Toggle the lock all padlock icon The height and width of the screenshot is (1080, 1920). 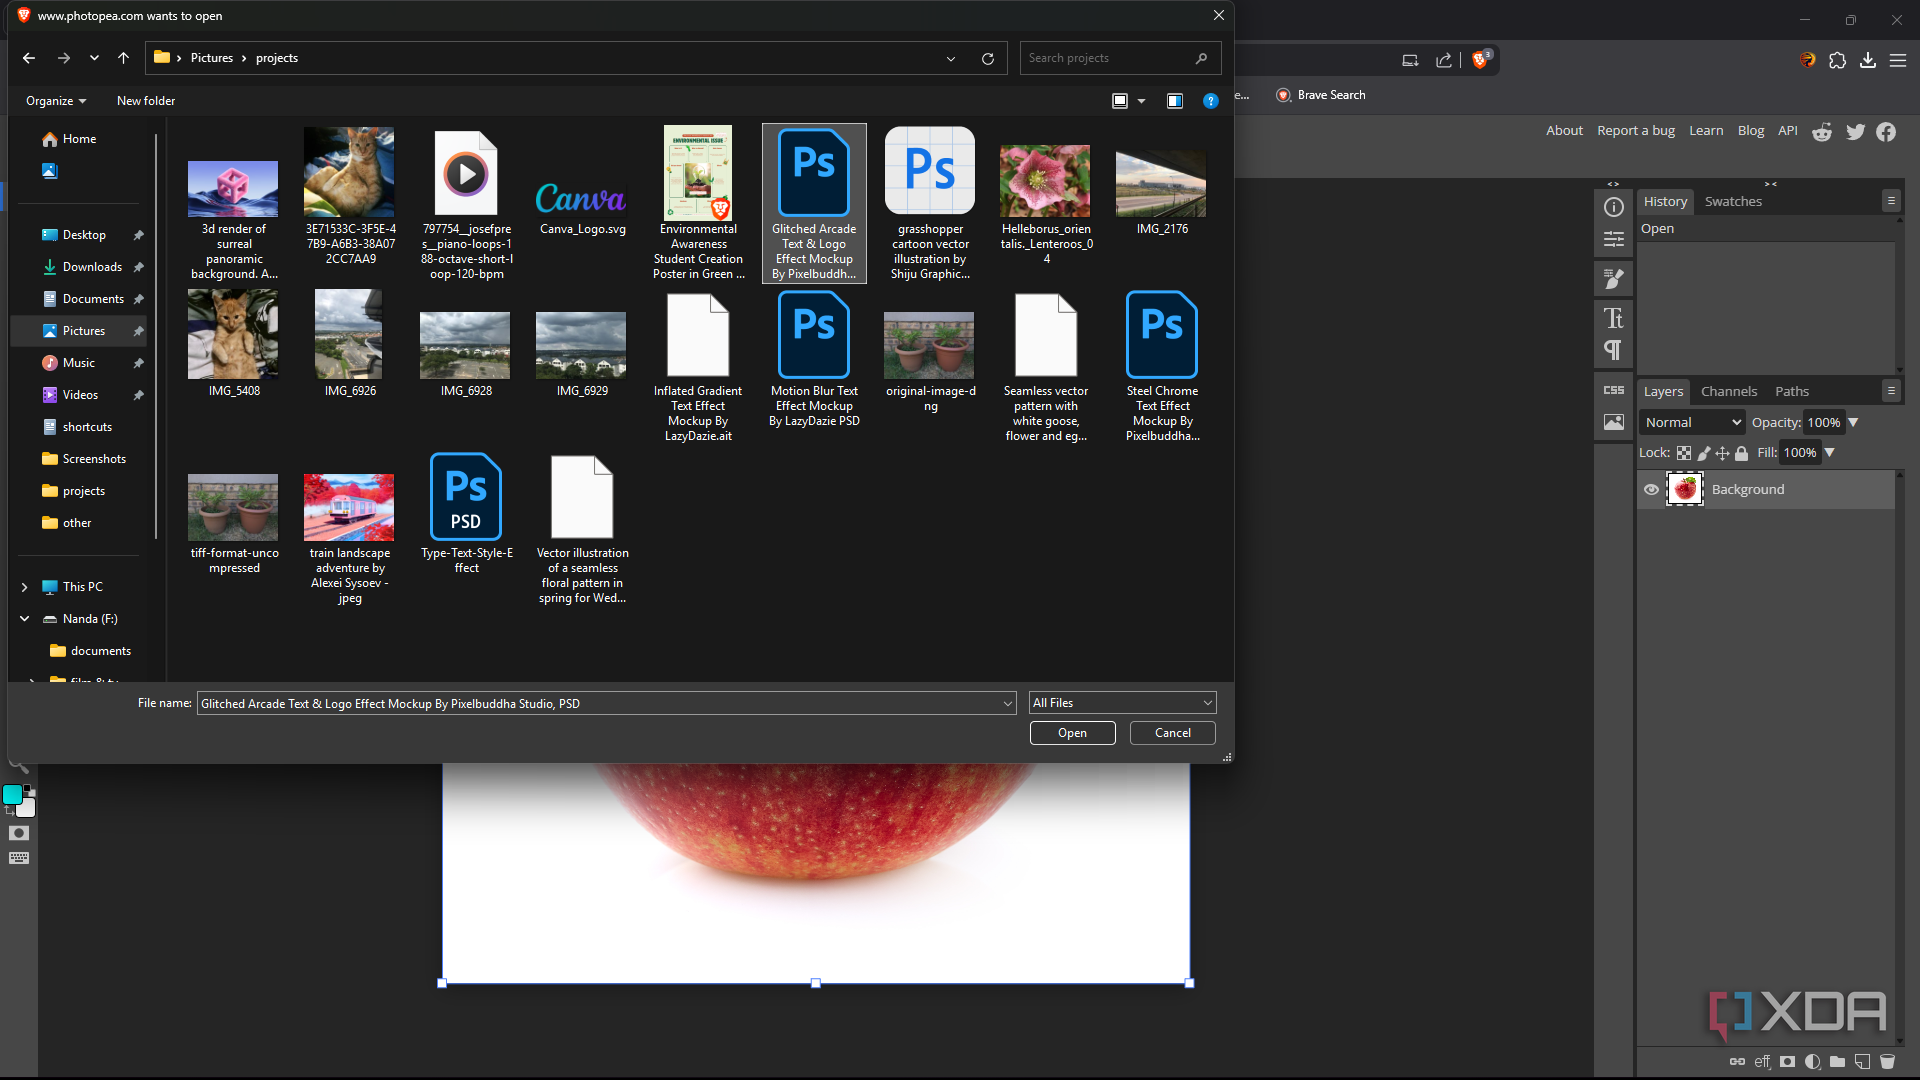1741,453
